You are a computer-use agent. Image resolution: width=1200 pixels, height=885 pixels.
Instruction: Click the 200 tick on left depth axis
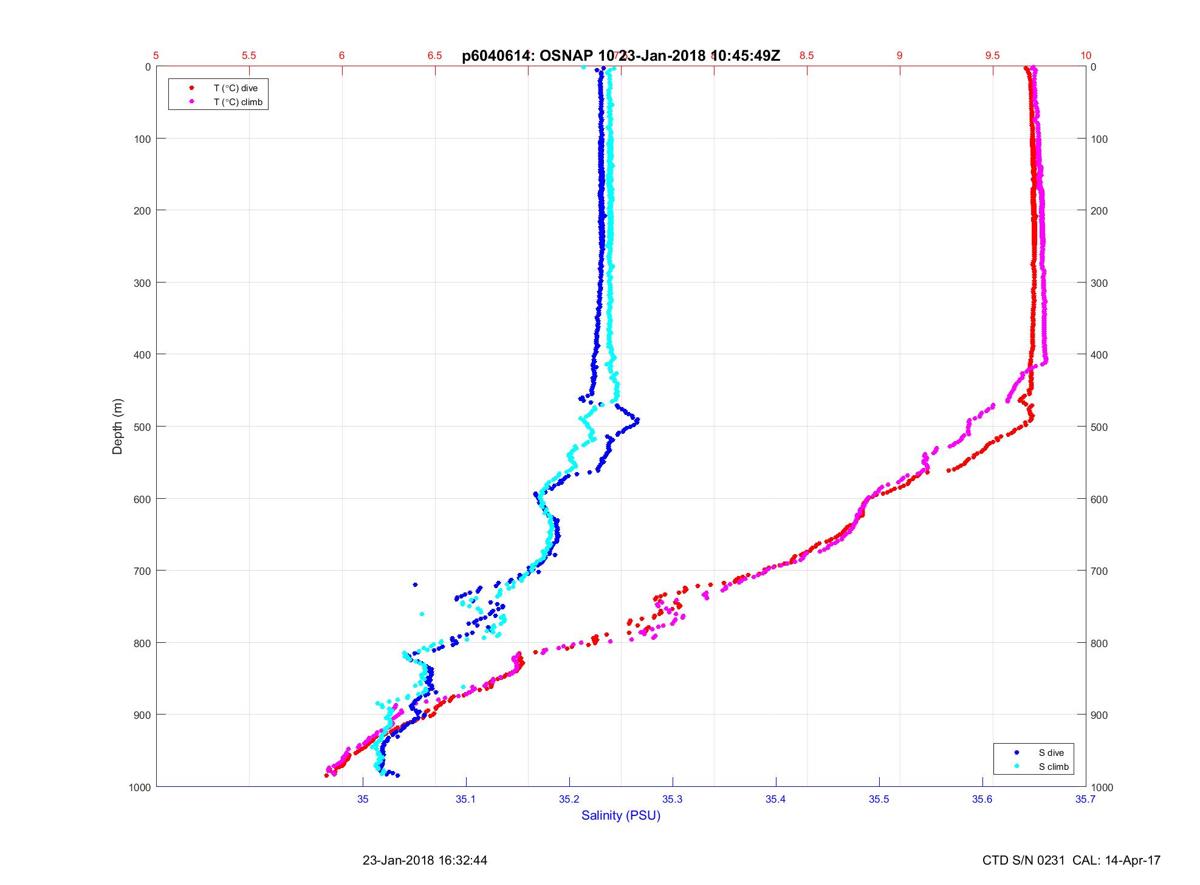[141, 211]
